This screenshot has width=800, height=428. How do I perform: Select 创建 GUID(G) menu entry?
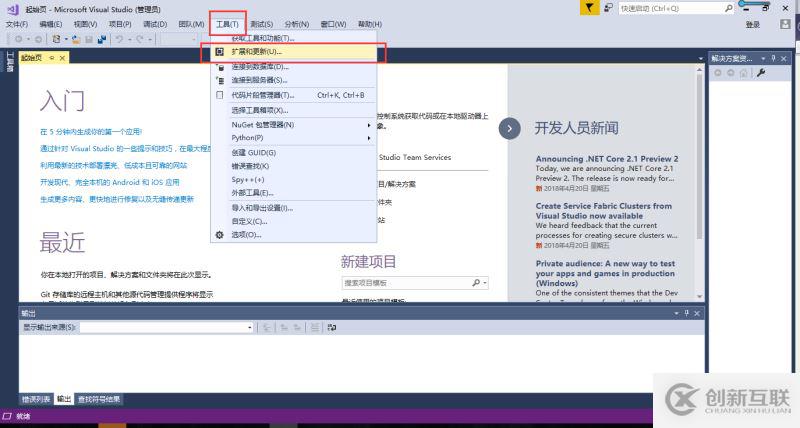(x=294, y=153)
